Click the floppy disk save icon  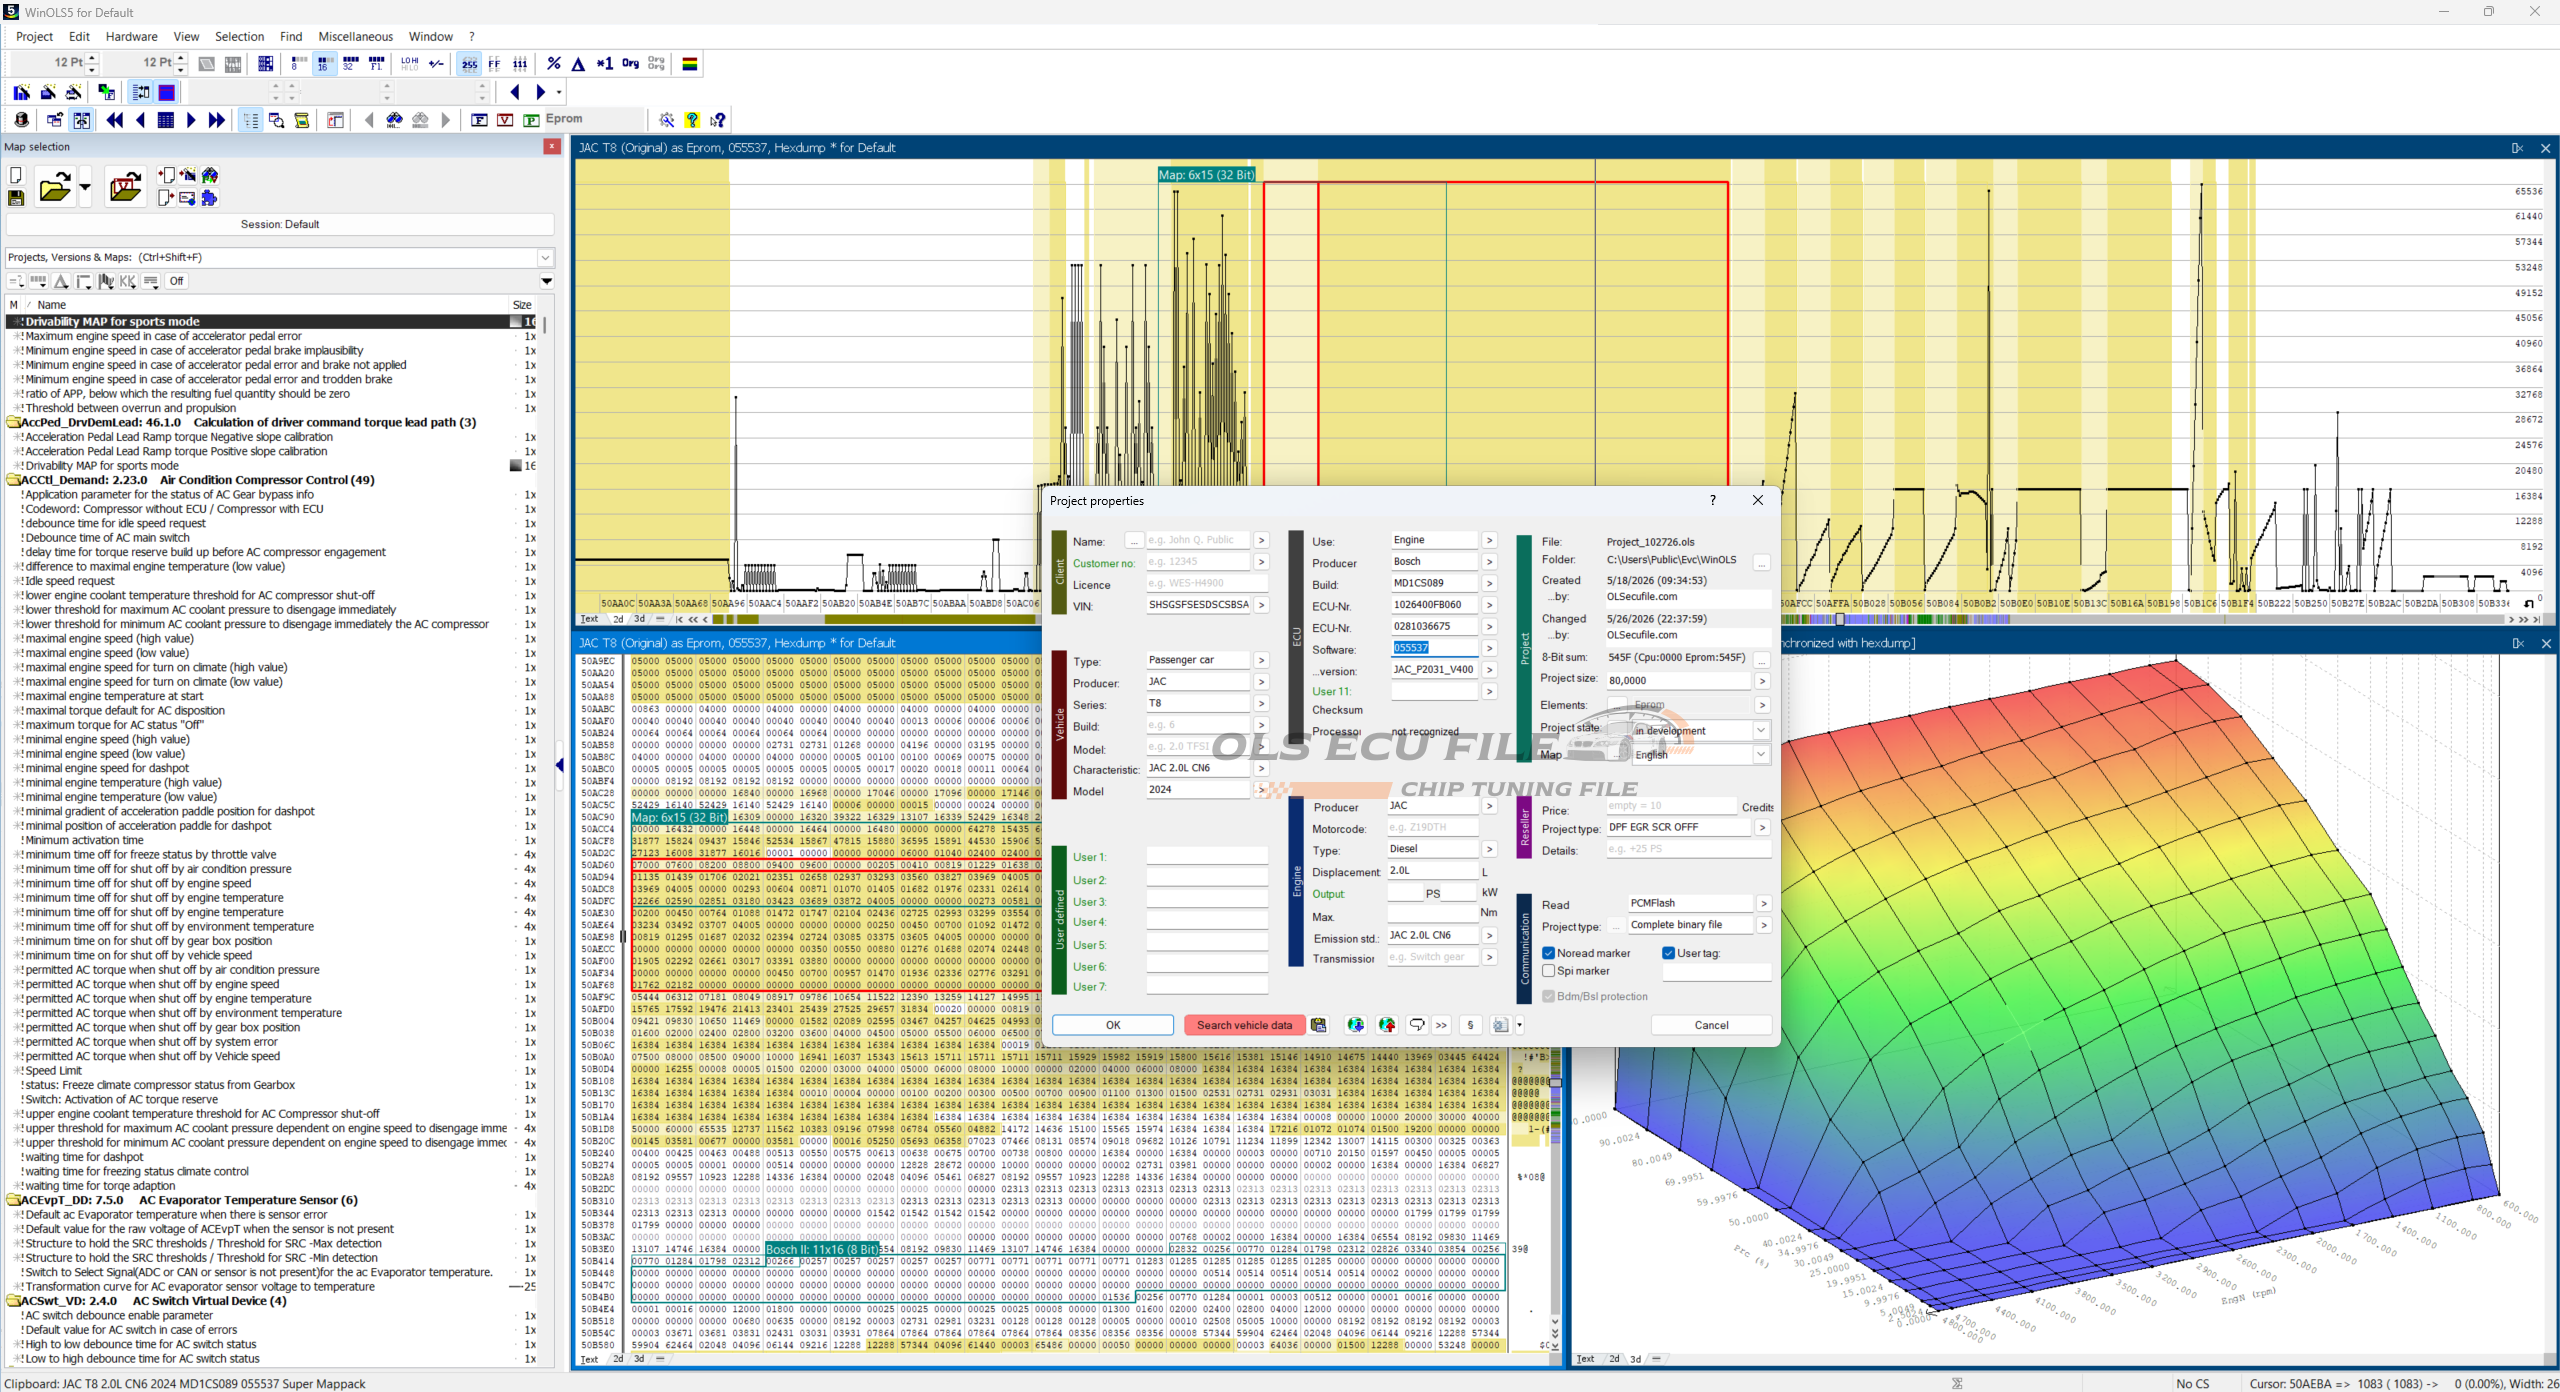click(16, 198)
